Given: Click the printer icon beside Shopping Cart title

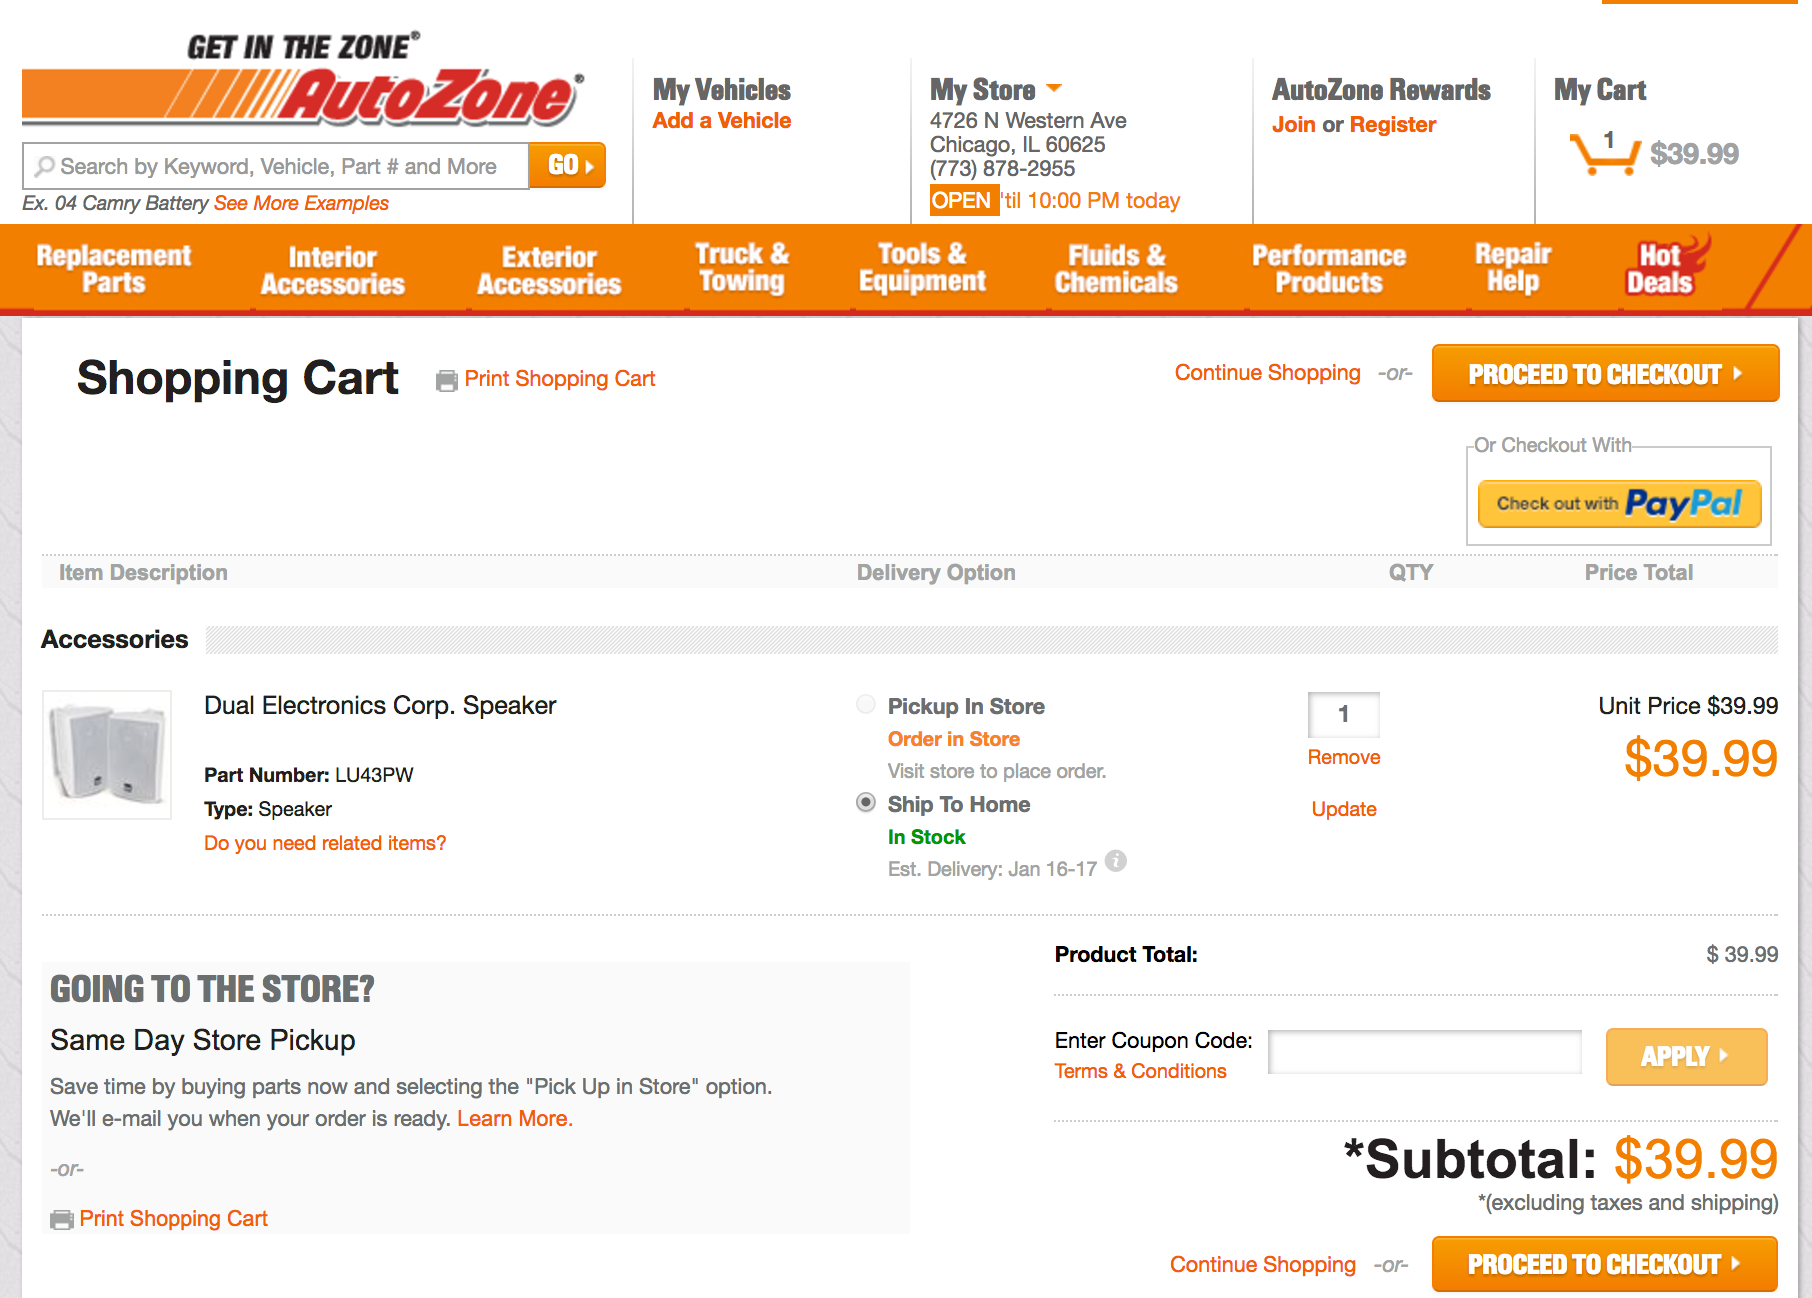Looking at the screenshot, I should [446, 381].
